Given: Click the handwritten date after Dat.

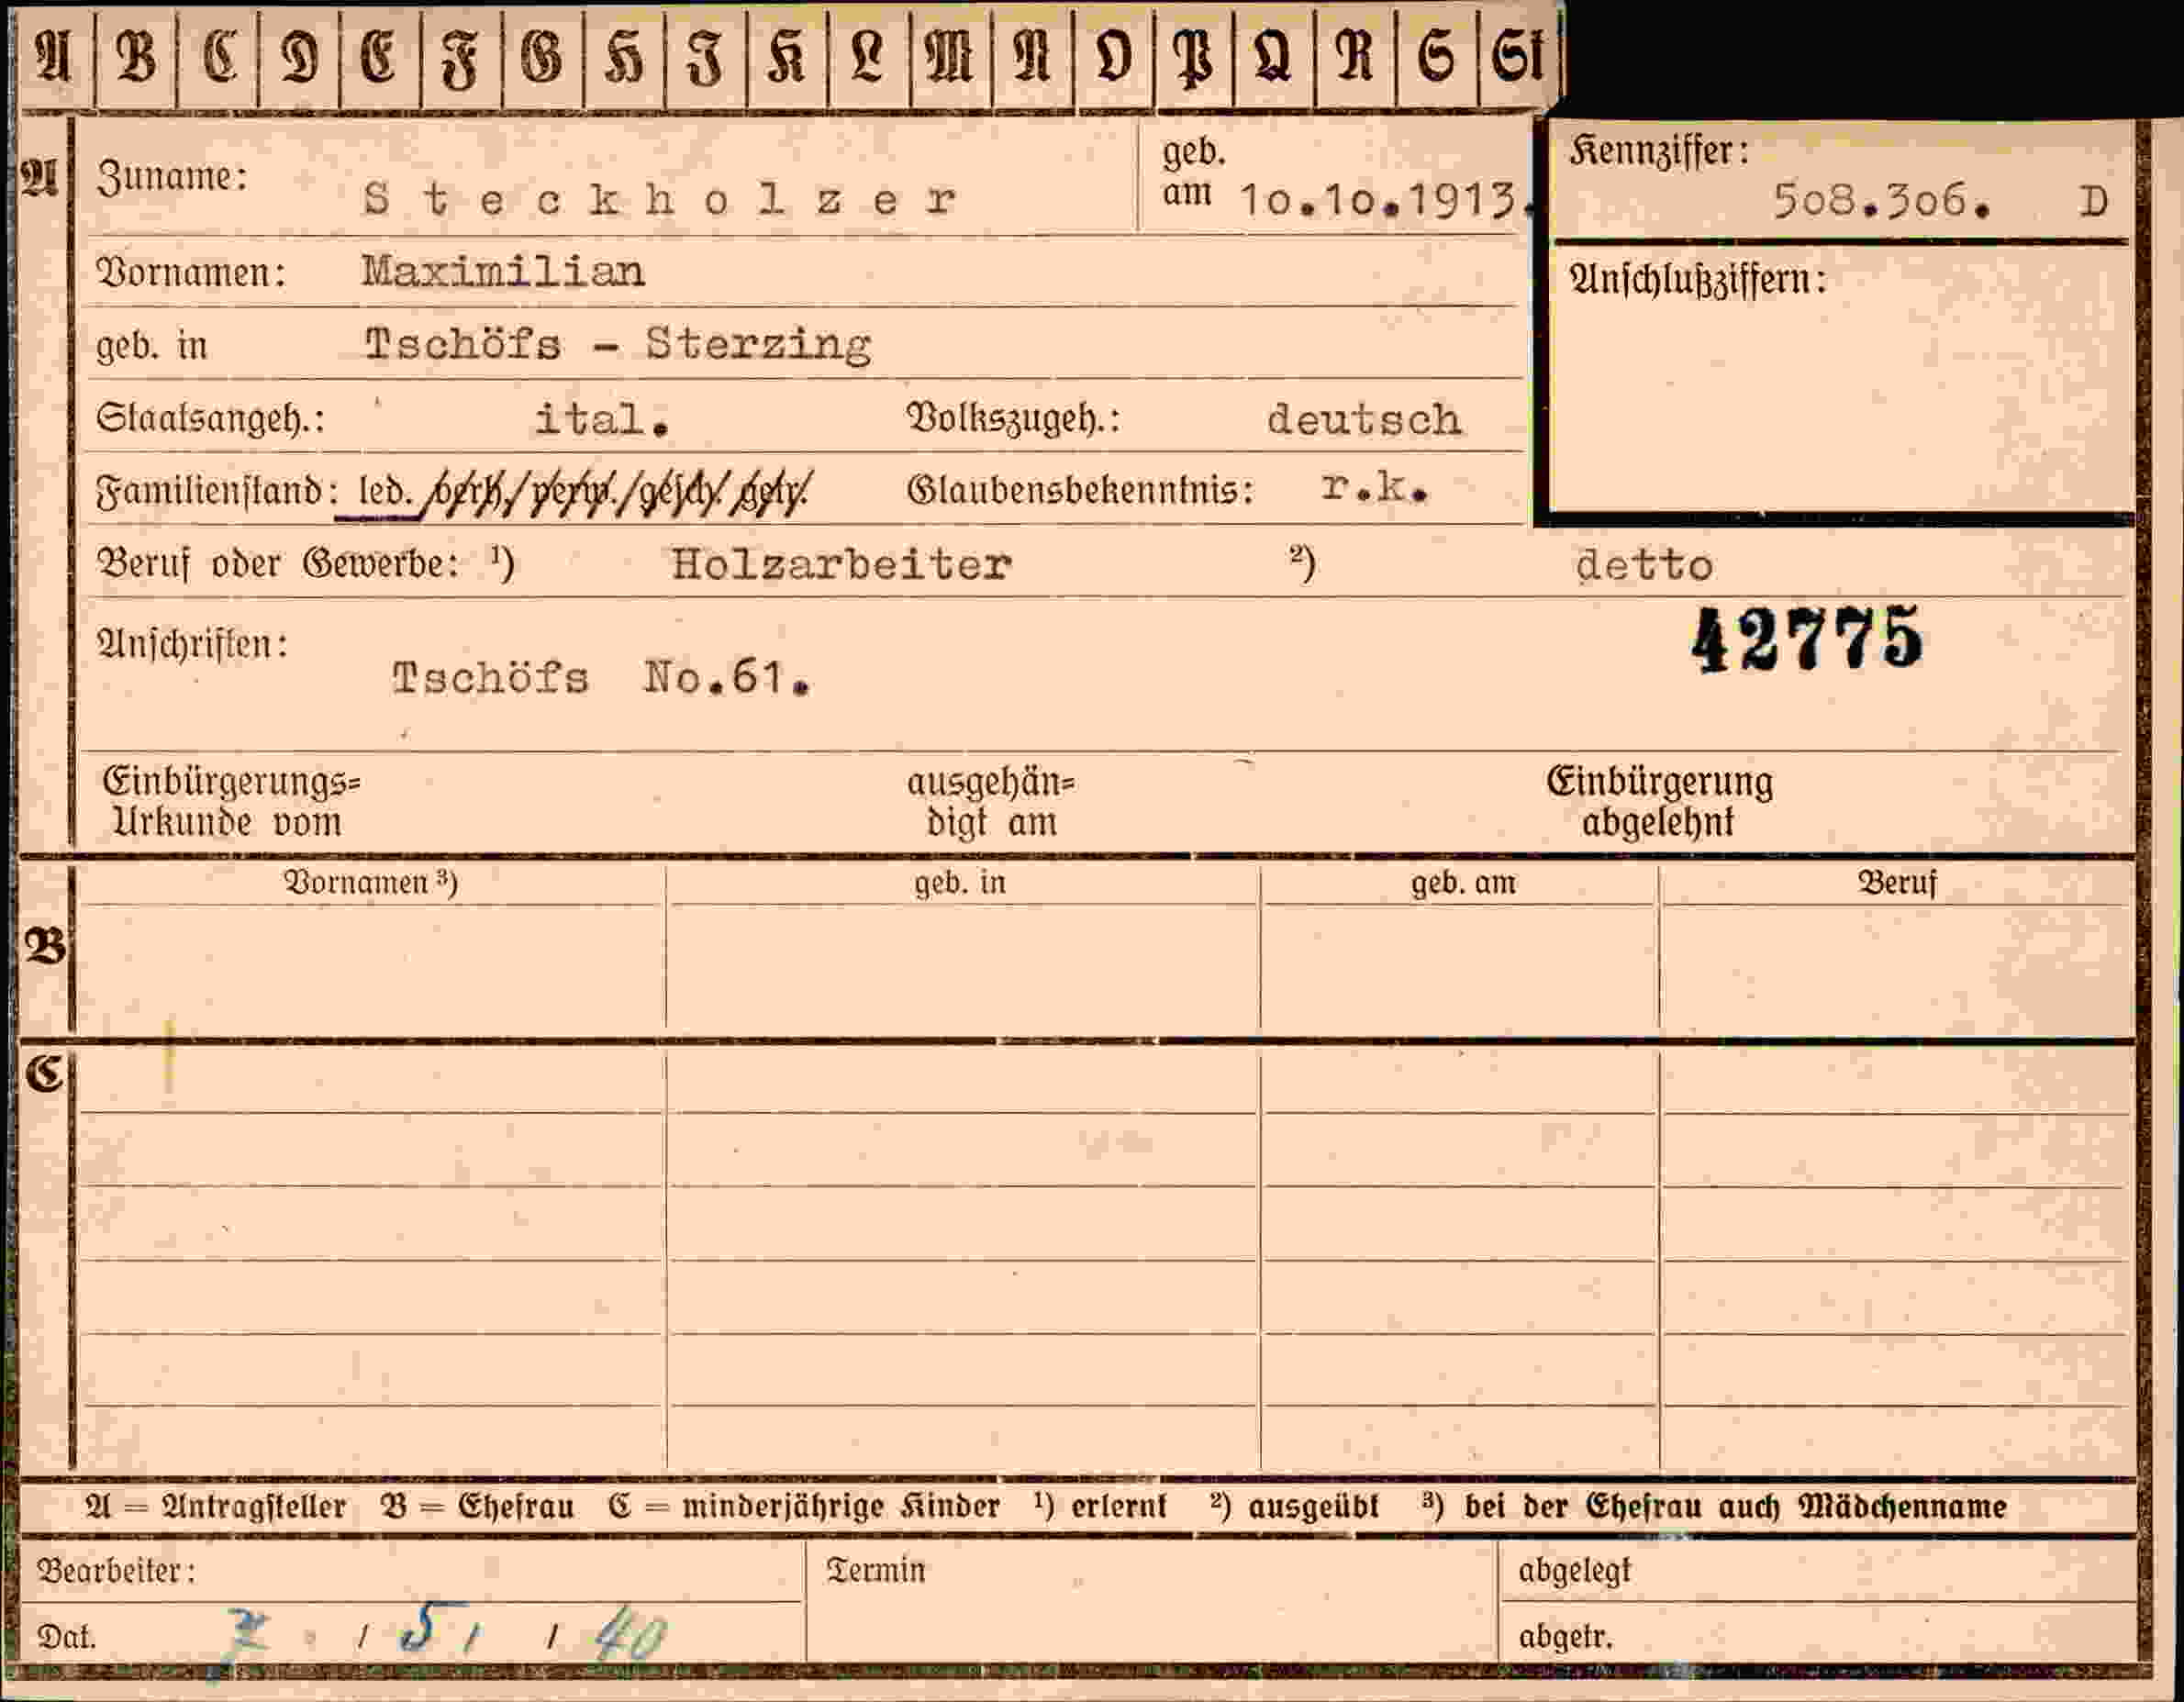Looking at the screenshot, I should 445,1634.
